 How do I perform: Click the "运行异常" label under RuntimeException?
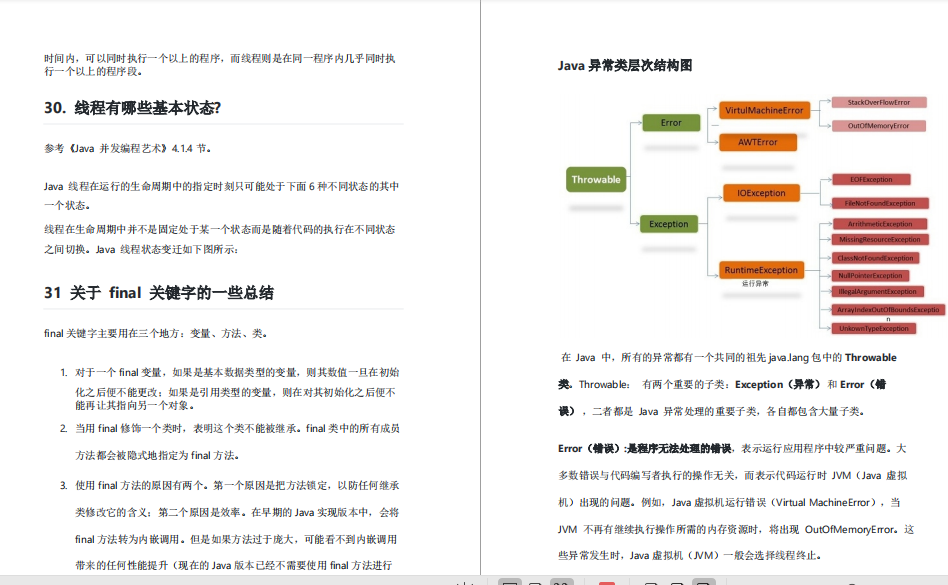755,283
